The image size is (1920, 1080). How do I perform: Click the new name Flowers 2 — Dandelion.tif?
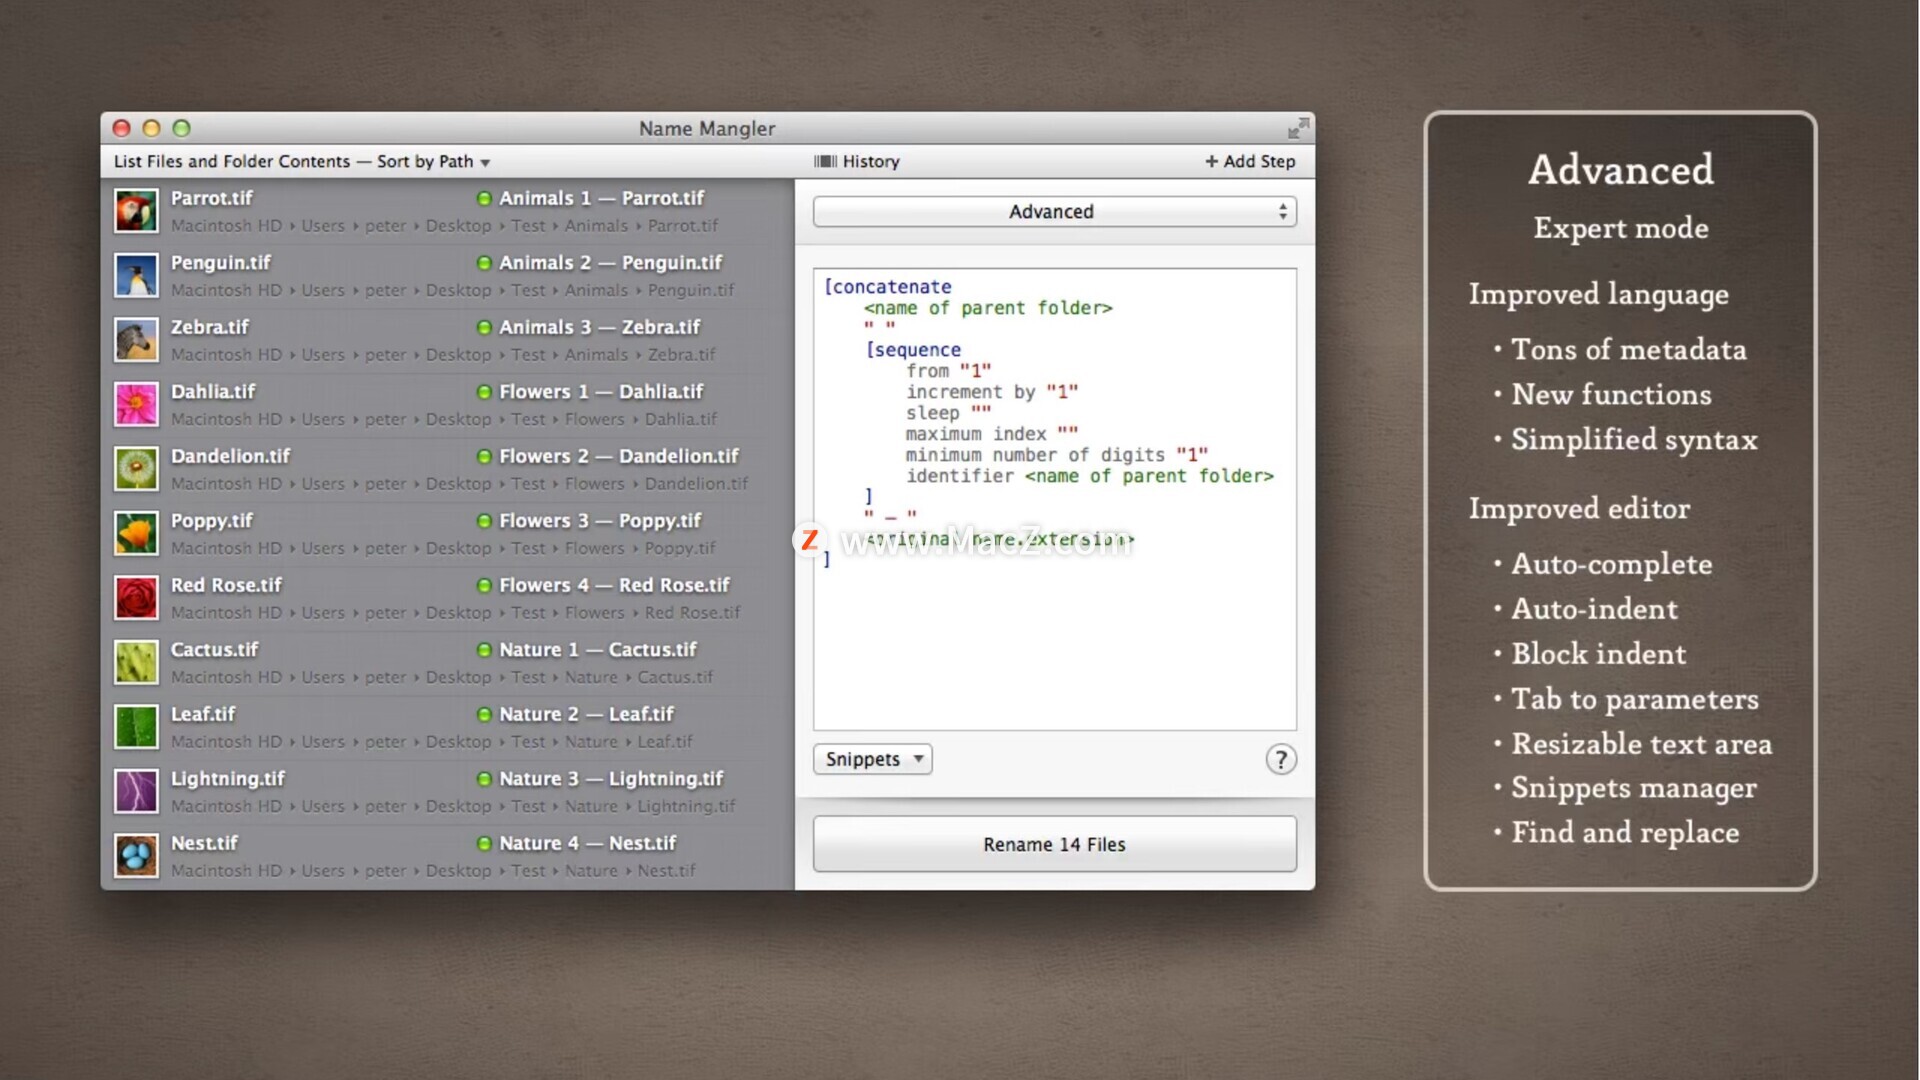[x=619, y=456]
